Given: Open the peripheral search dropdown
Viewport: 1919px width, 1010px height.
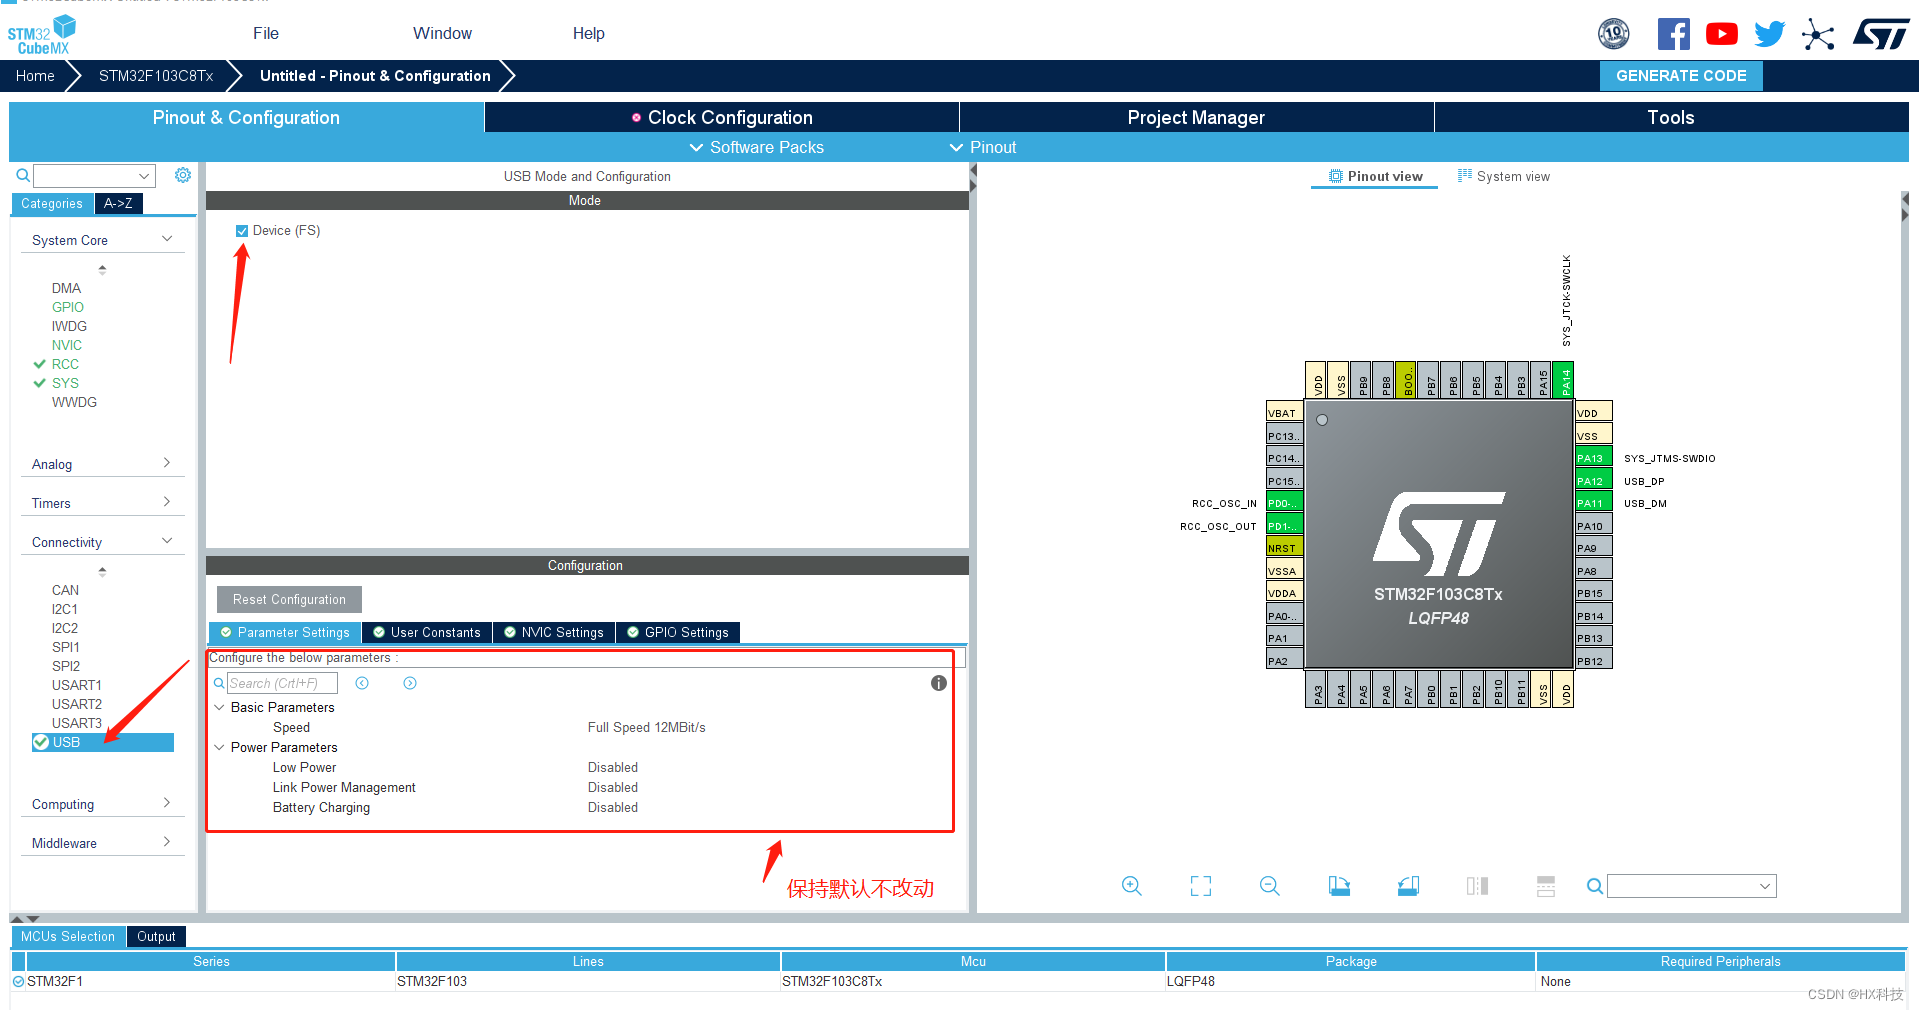Looking at the screenshot, I should [x=144, y=176].
